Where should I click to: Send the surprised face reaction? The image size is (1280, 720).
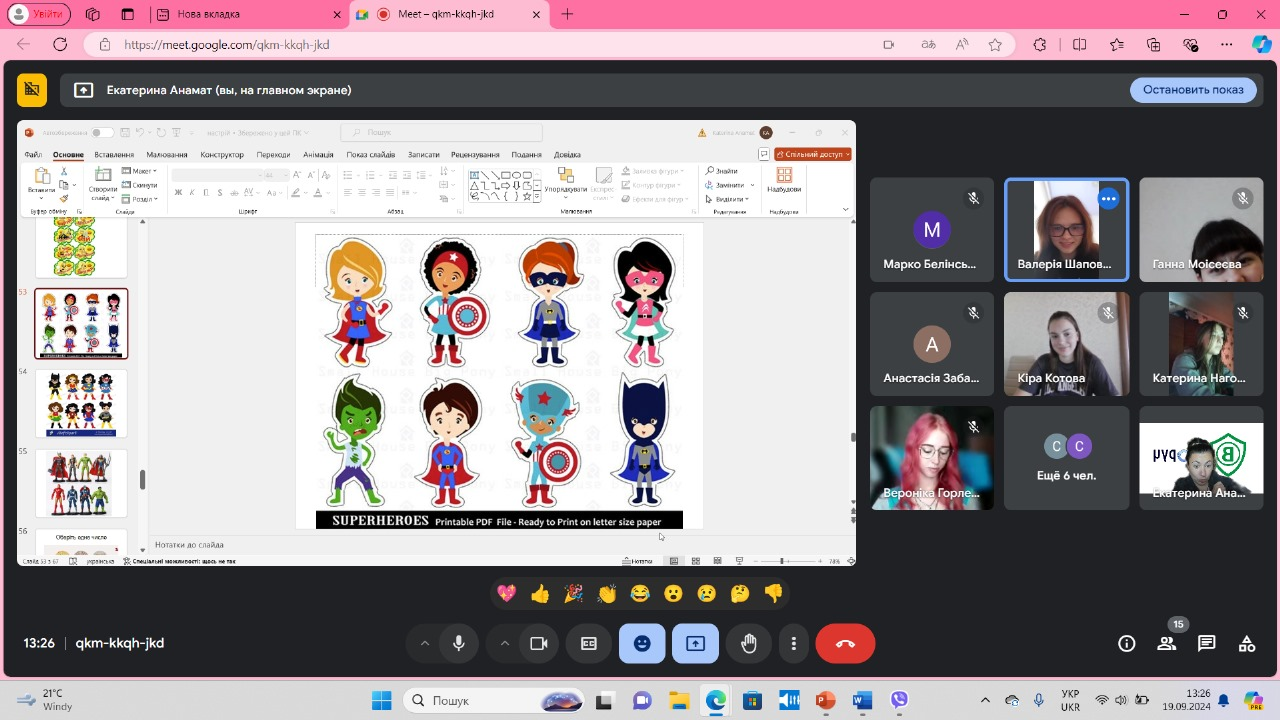click(673, 593)
